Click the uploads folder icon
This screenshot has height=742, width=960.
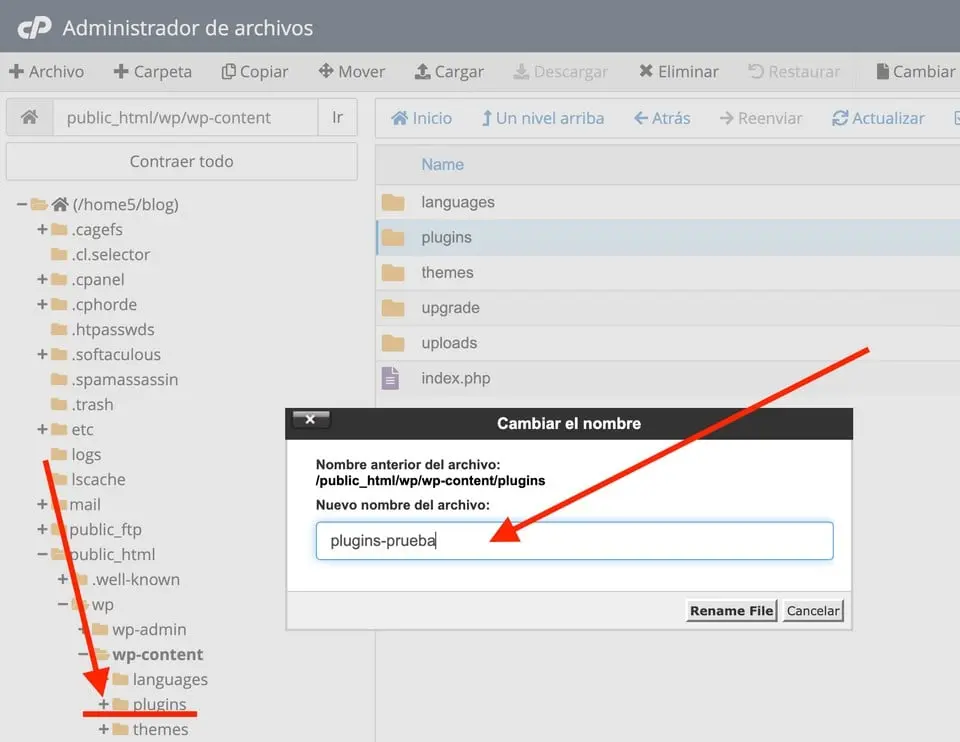click(392, 343)
